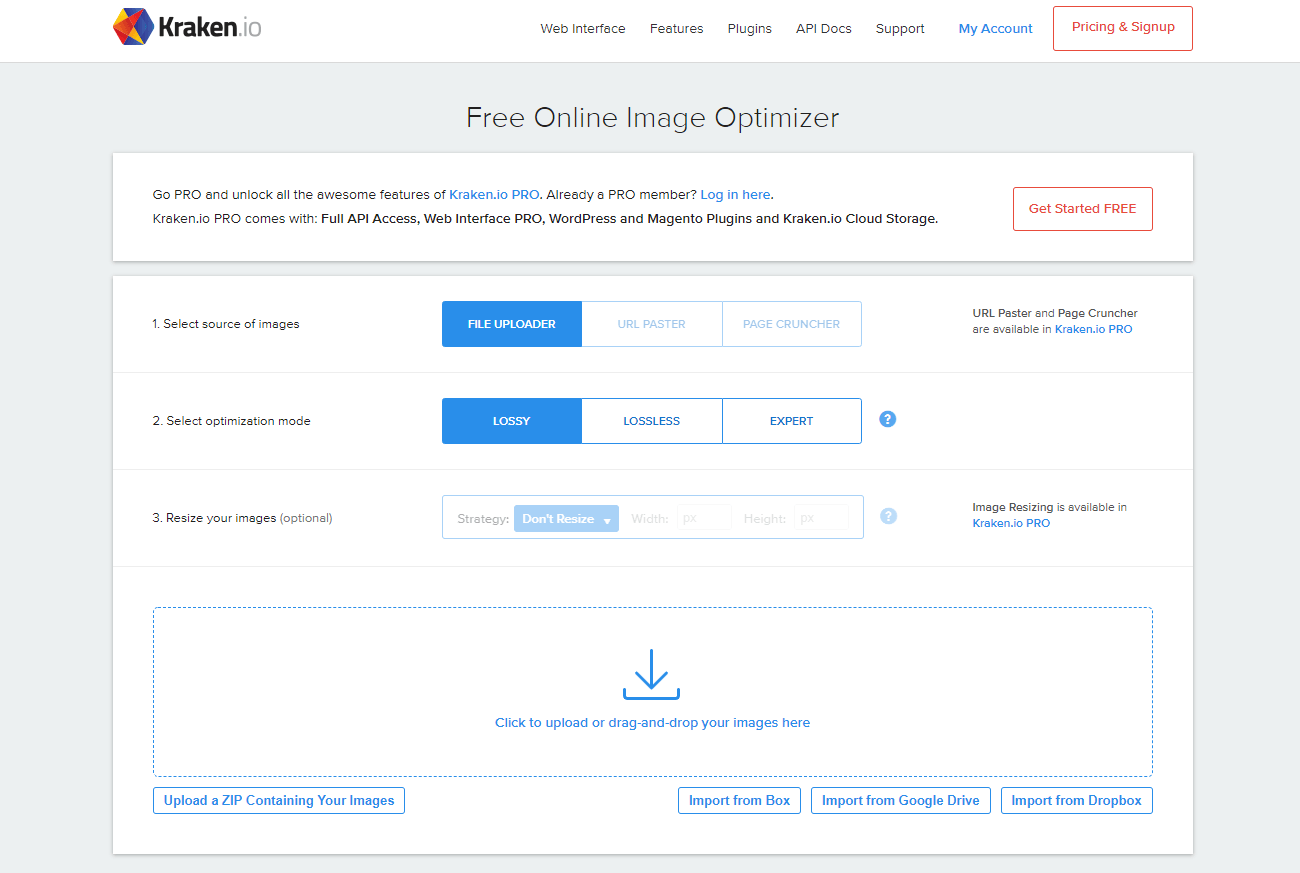The width and height of the screenshot is (1300, 873).
Task: Click the upload arrow icon in the drop zone
Action: point(651,674)
